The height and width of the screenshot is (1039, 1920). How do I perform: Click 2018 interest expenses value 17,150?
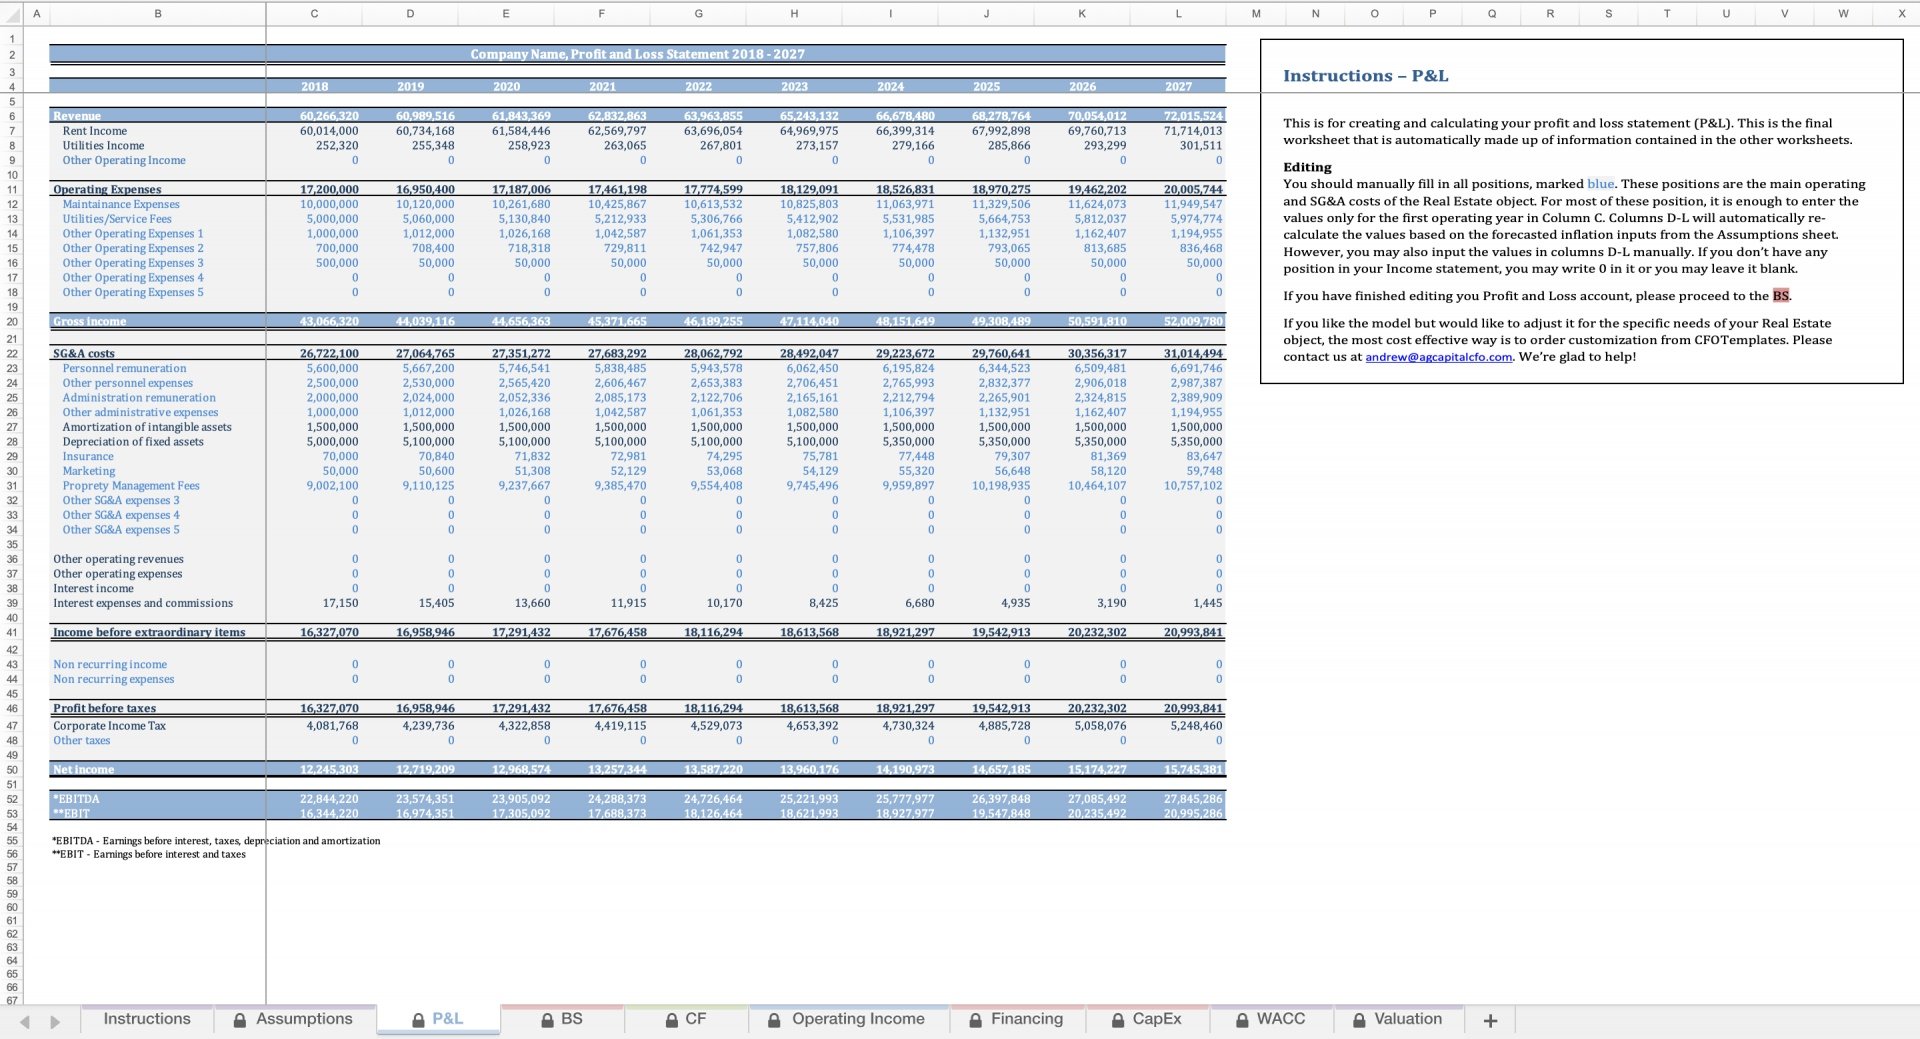[340, 603]
